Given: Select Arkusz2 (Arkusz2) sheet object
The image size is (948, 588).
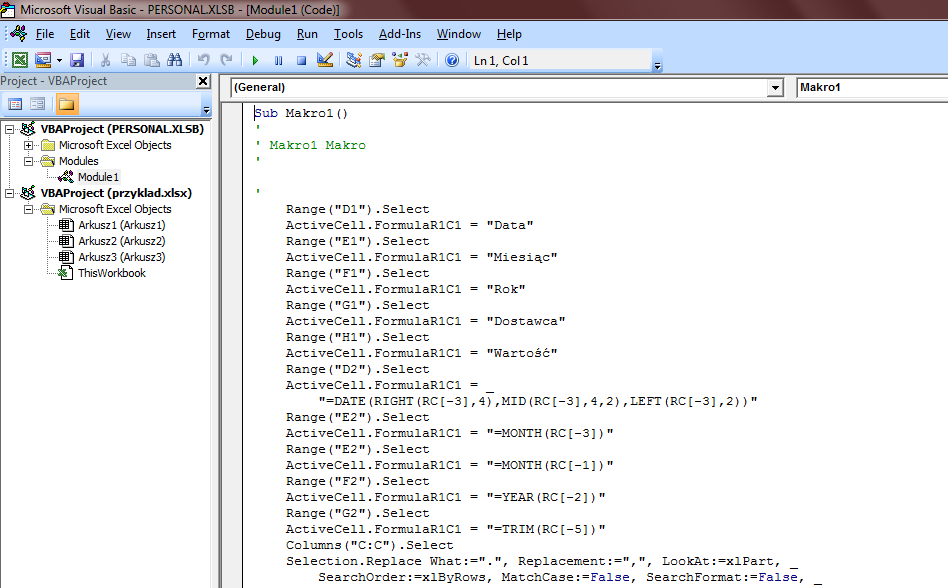Looking at the screenshot, I should (x=121, y=241).
